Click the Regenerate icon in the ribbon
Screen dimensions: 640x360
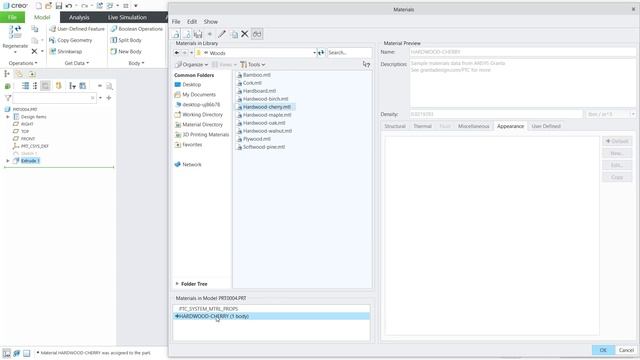15,33
